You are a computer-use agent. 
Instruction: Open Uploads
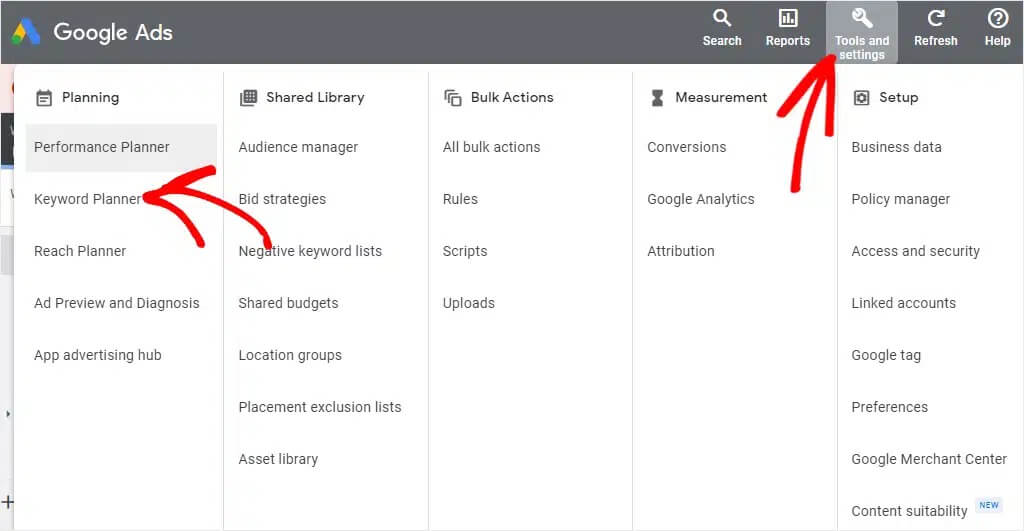468,303
